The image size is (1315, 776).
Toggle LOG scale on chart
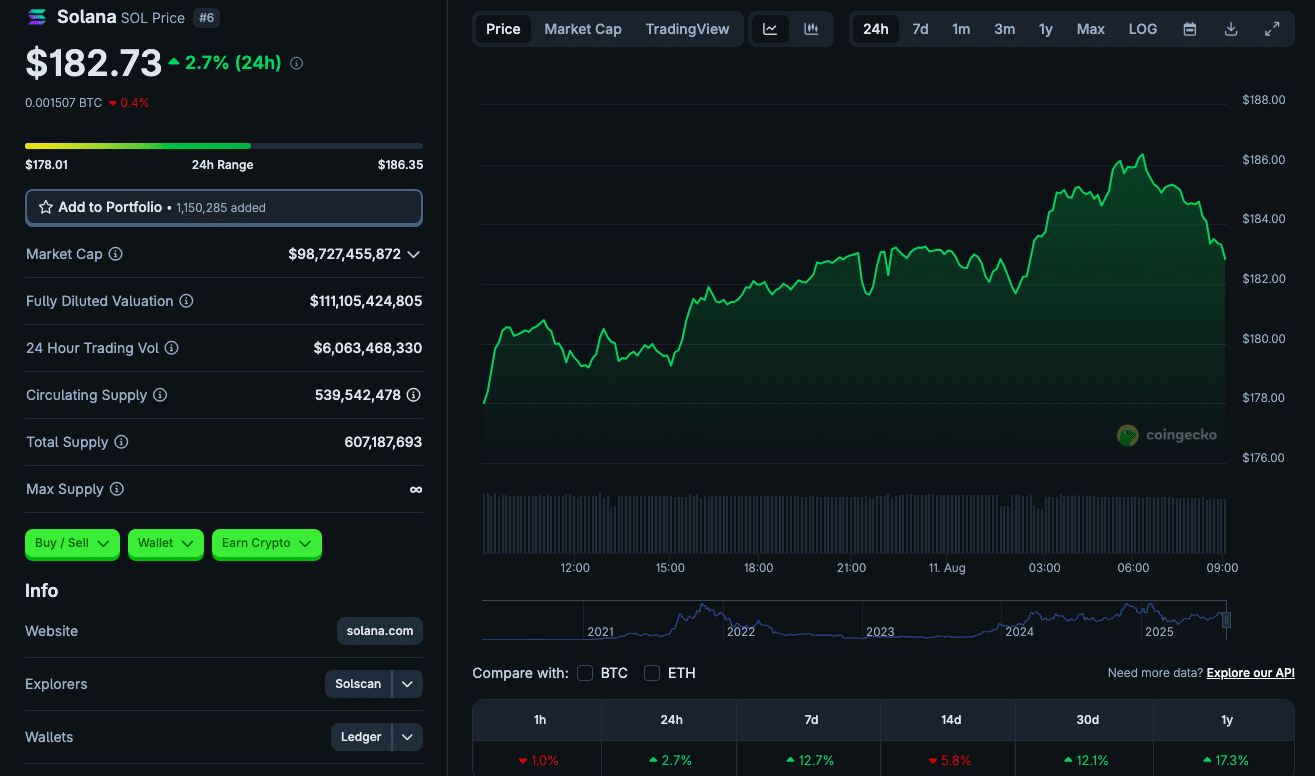click(1143, 29)
